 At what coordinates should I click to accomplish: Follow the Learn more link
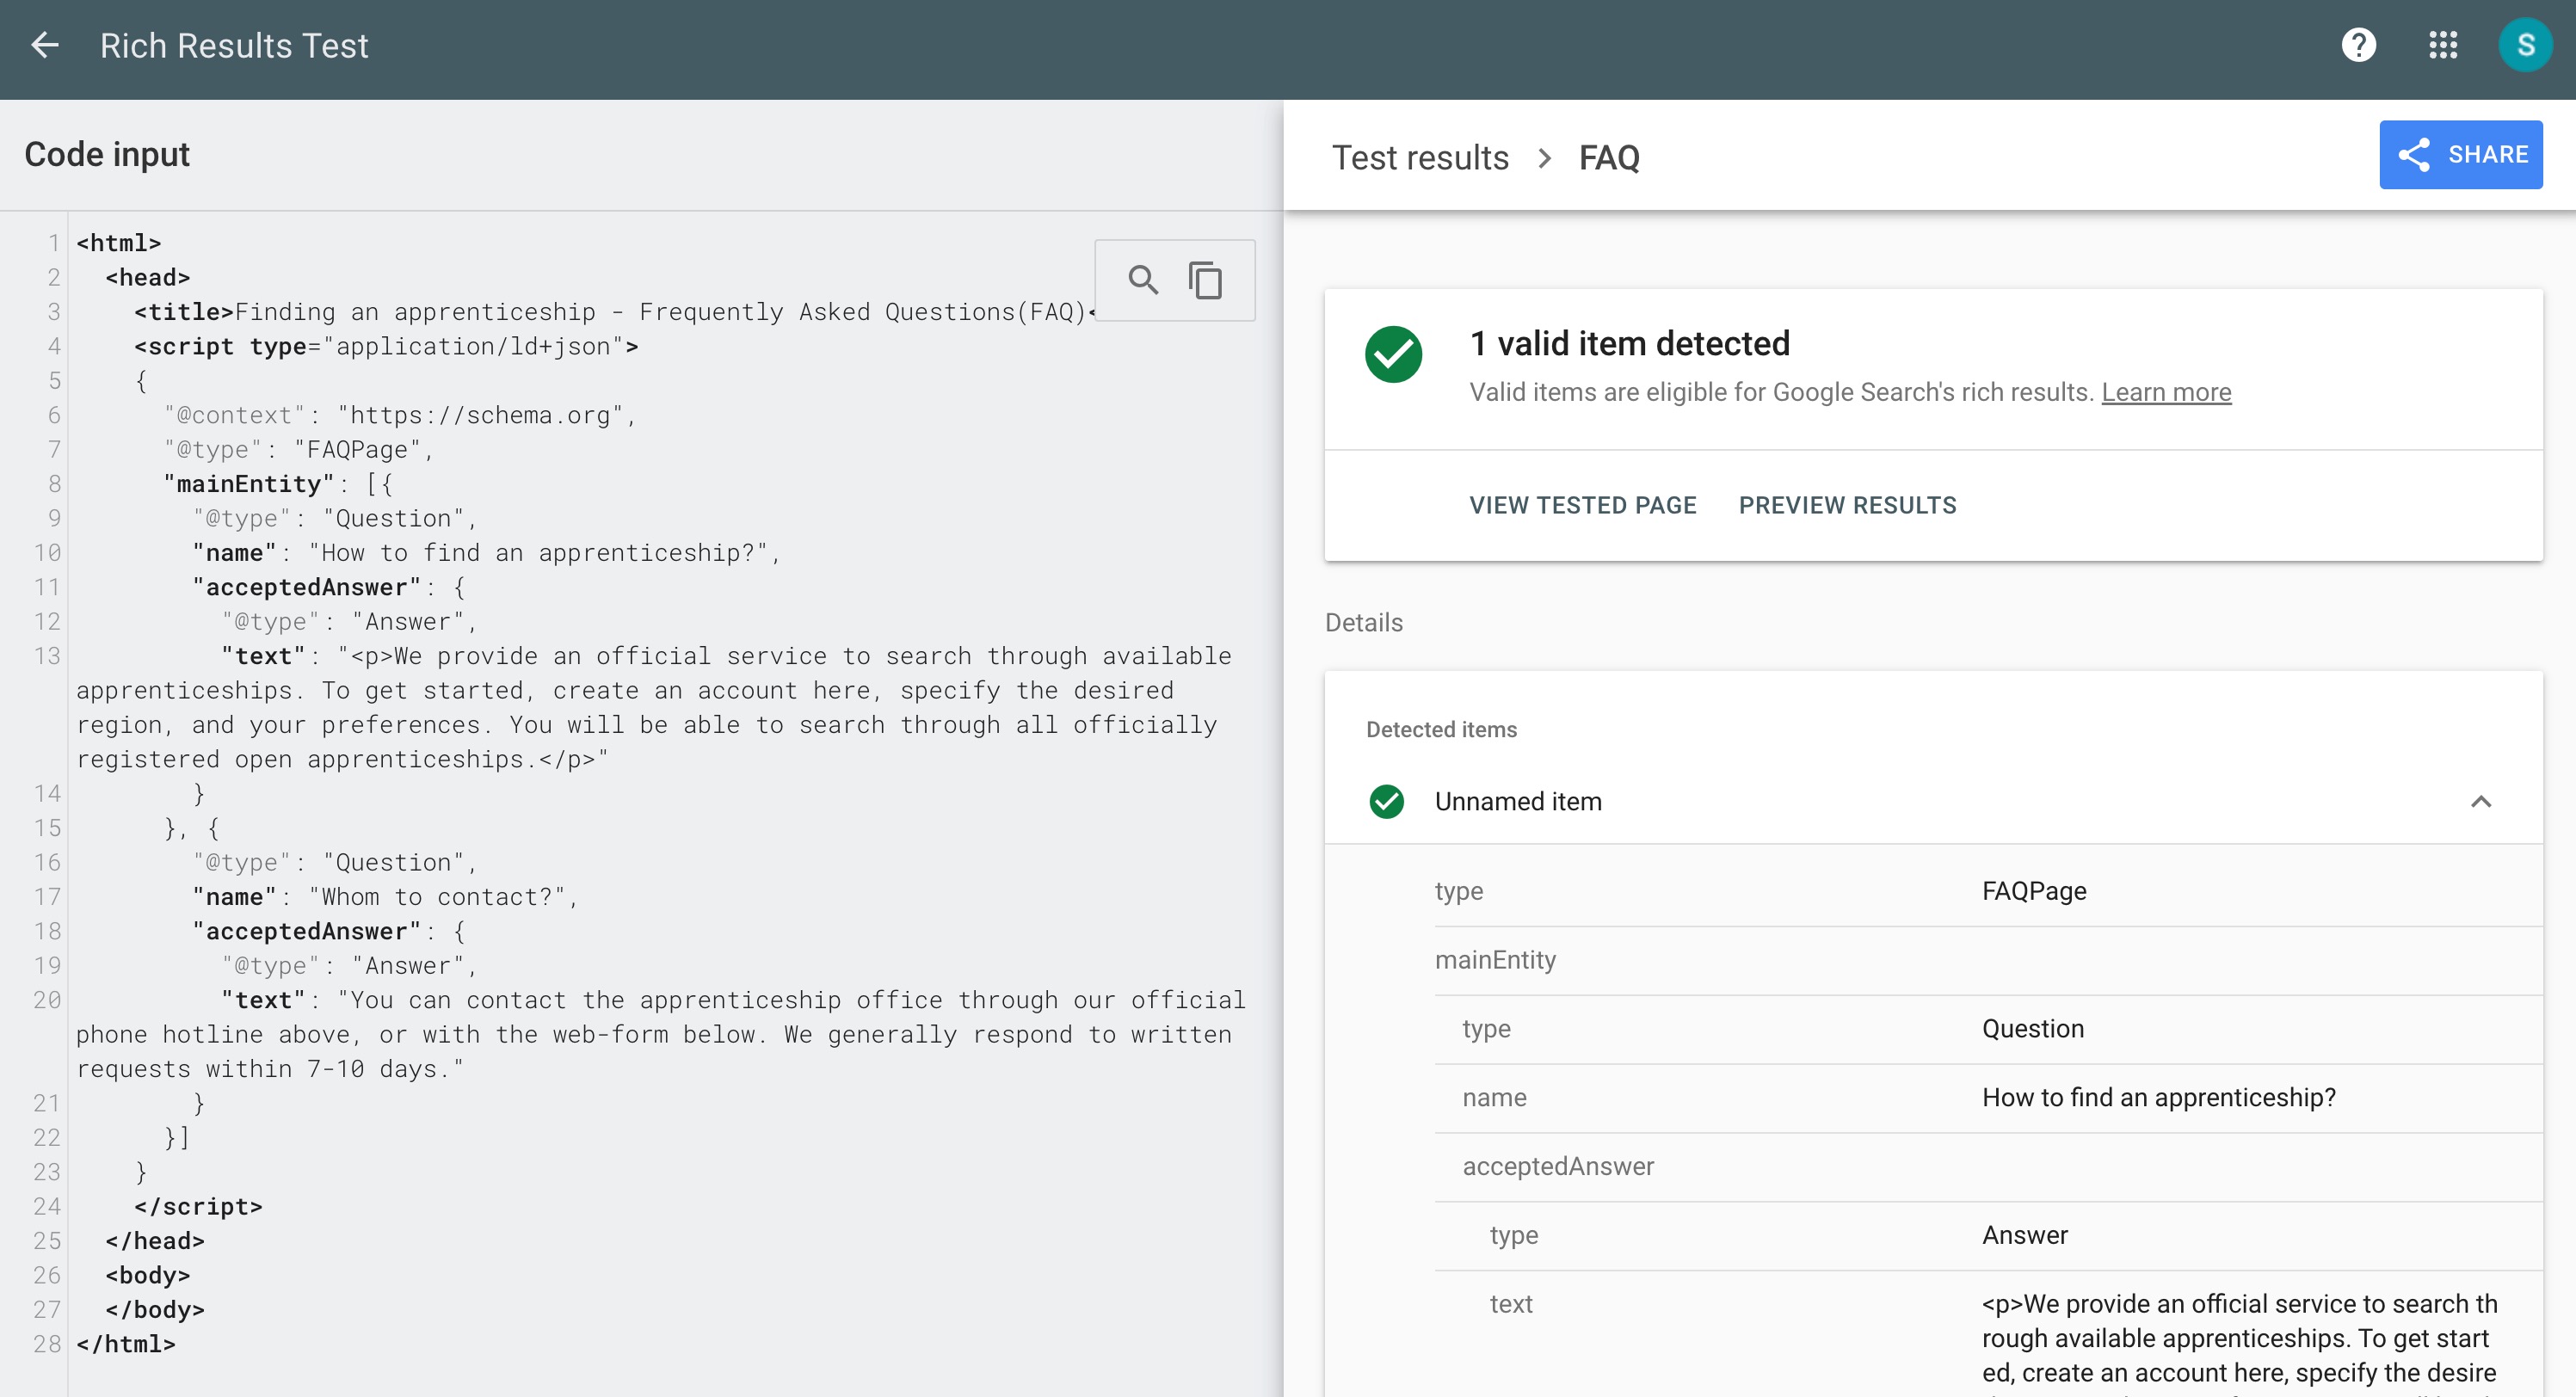point(2165,392)
